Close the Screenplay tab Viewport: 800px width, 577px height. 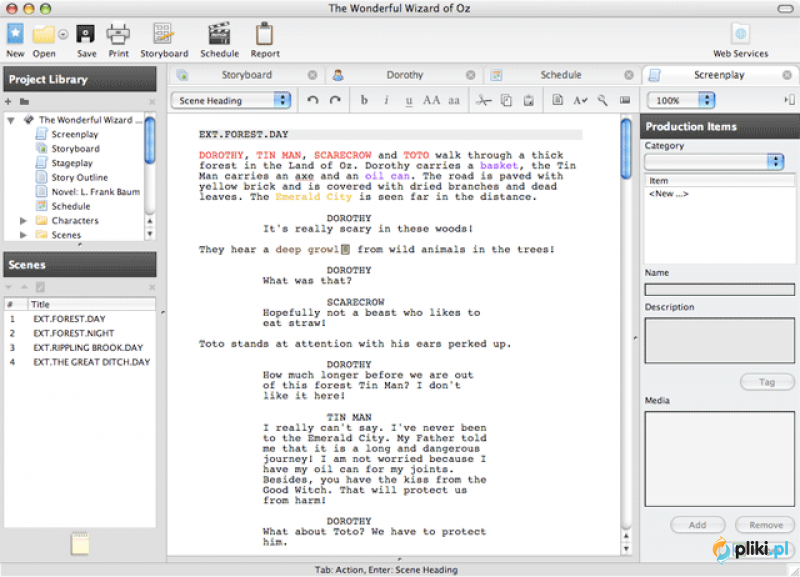[787, 75]
